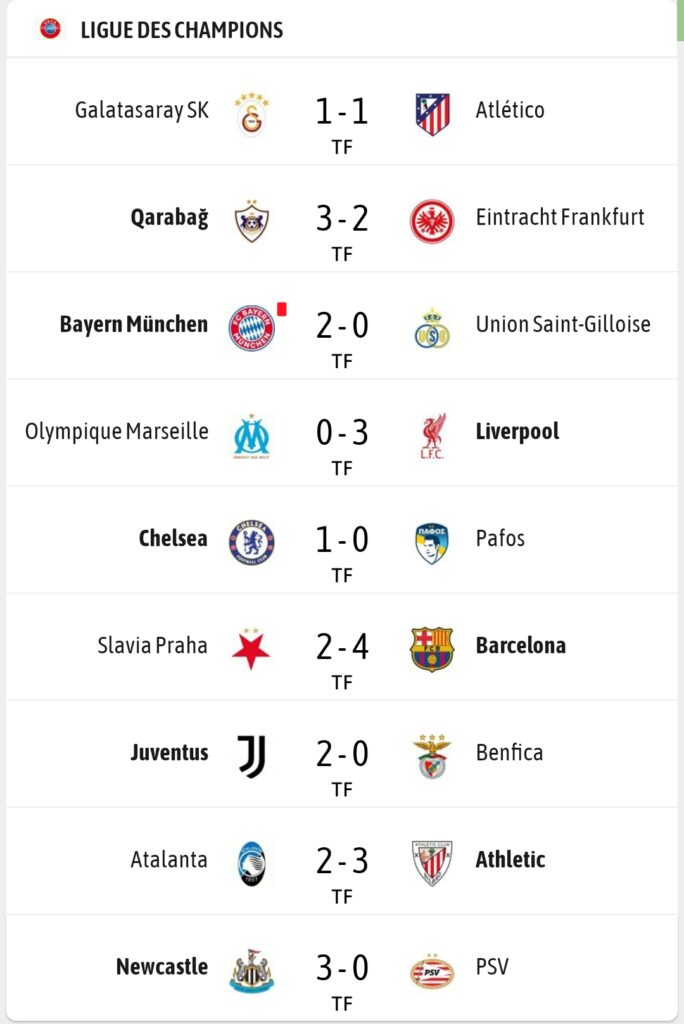Click the red card indicator beside Bayern
The width and height of the screenshot is (684, 1024).
tap(282, 309)
